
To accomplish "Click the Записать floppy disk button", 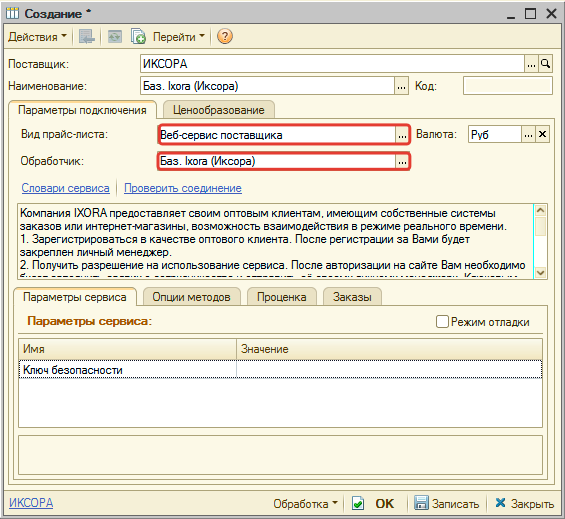I will pos(446,503).
